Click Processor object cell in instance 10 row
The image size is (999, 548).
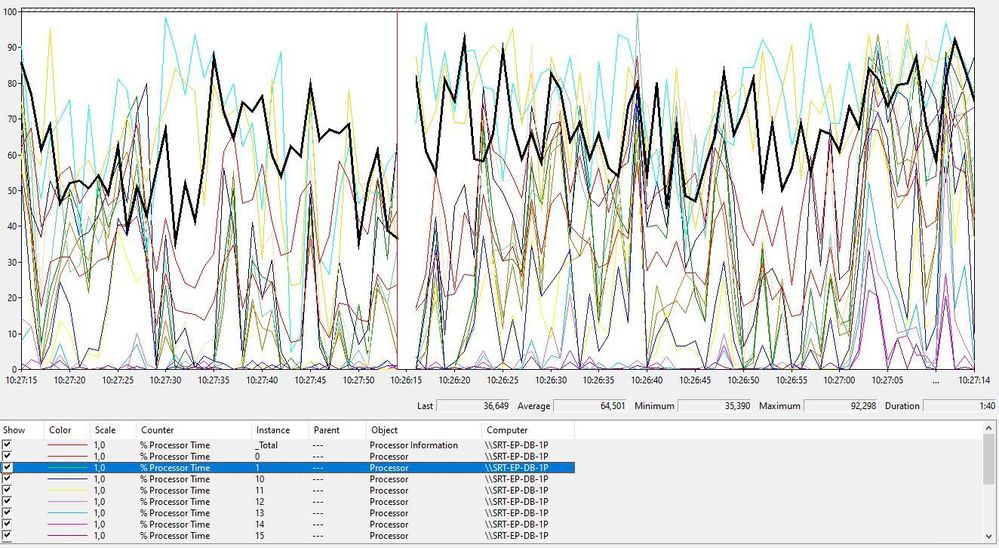point(389,479)
